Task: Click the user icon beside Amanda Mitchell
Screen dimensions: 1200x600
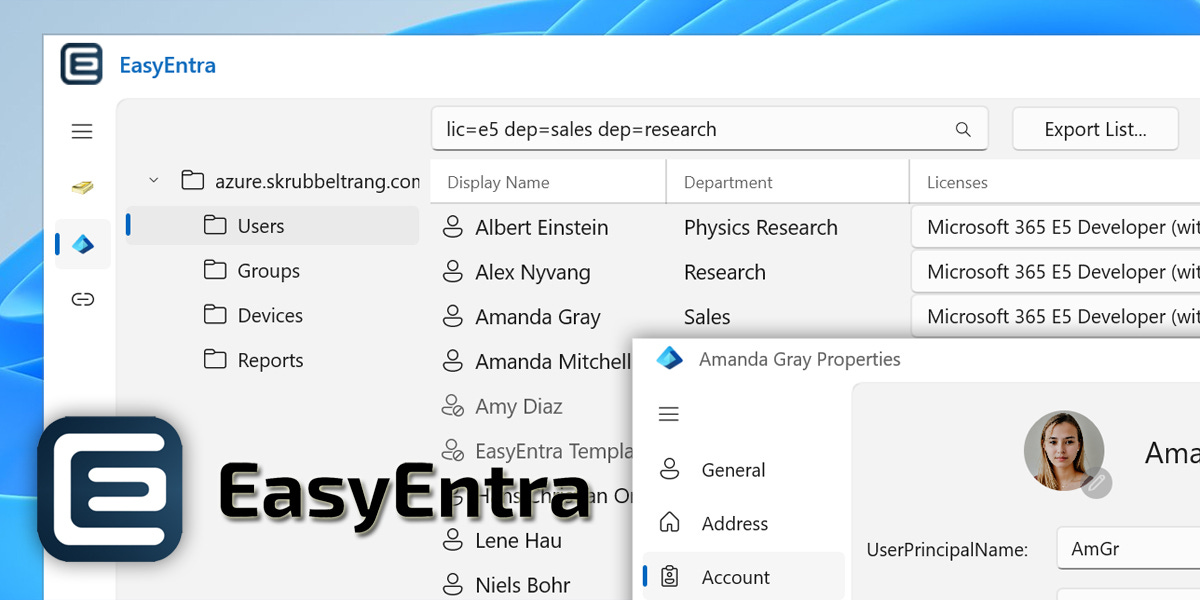Action: pos(453,361)
